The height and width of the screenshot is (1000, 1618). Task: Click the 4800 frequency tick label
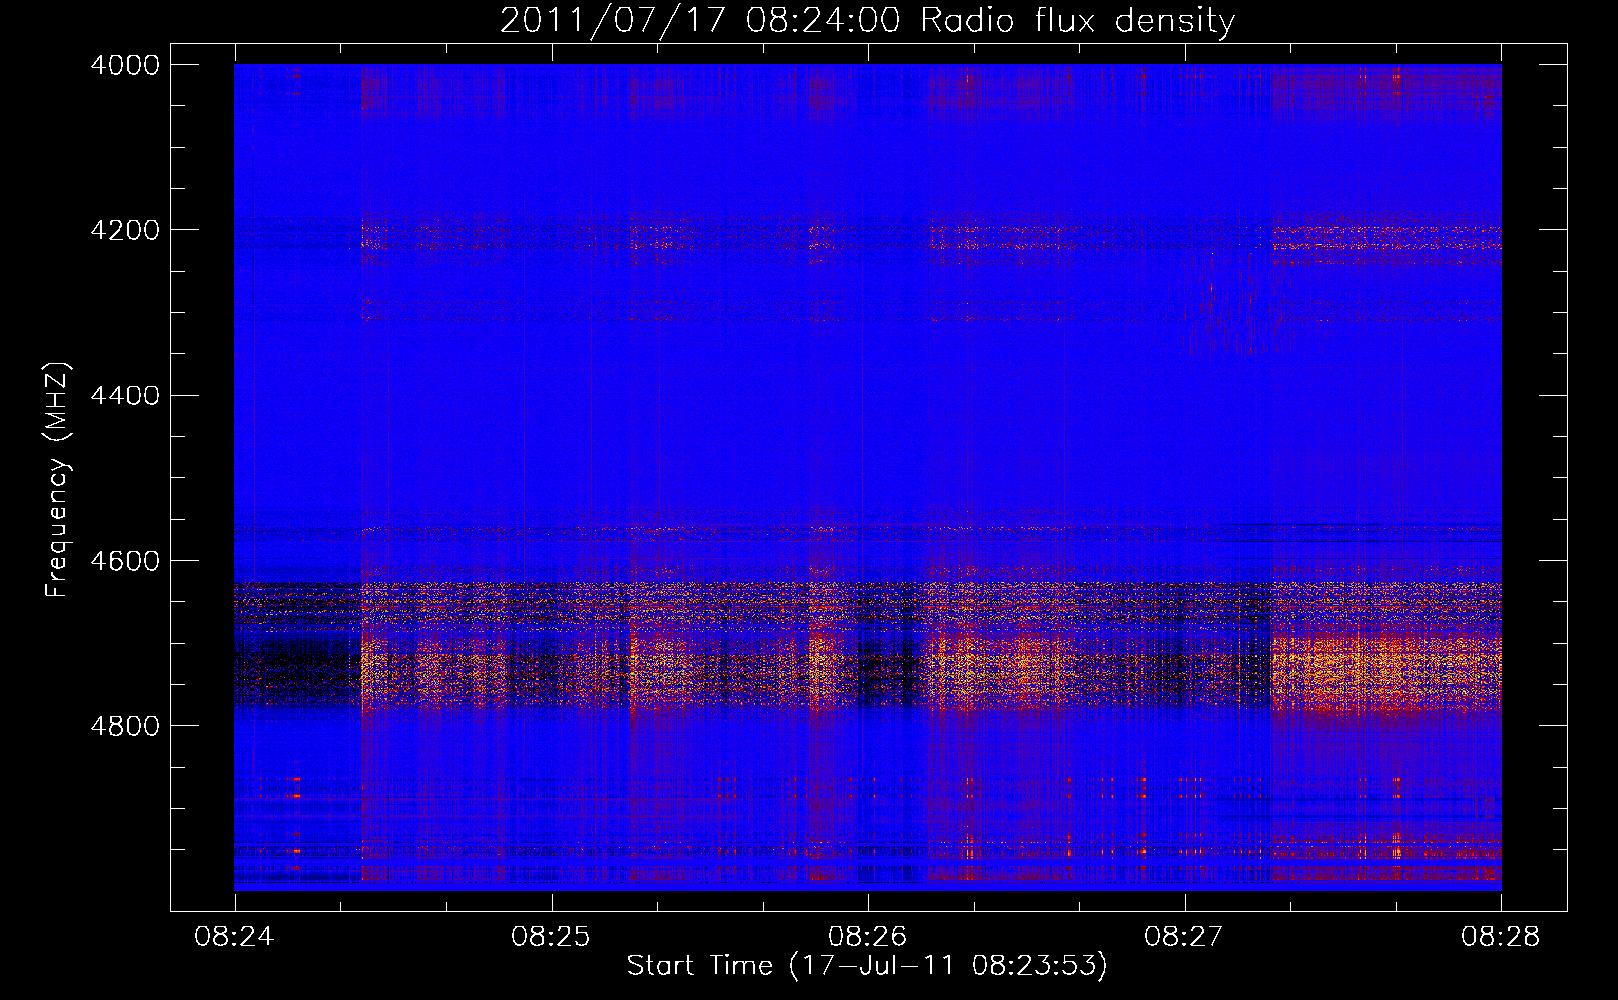pos(125,726)
